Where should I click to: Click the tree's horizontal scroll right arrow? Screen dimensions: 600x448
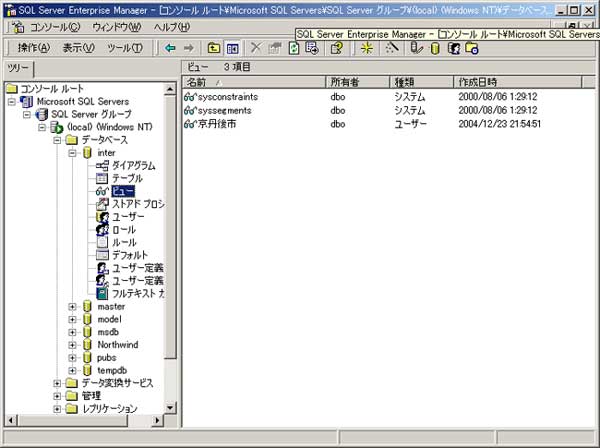pos(157,420)
